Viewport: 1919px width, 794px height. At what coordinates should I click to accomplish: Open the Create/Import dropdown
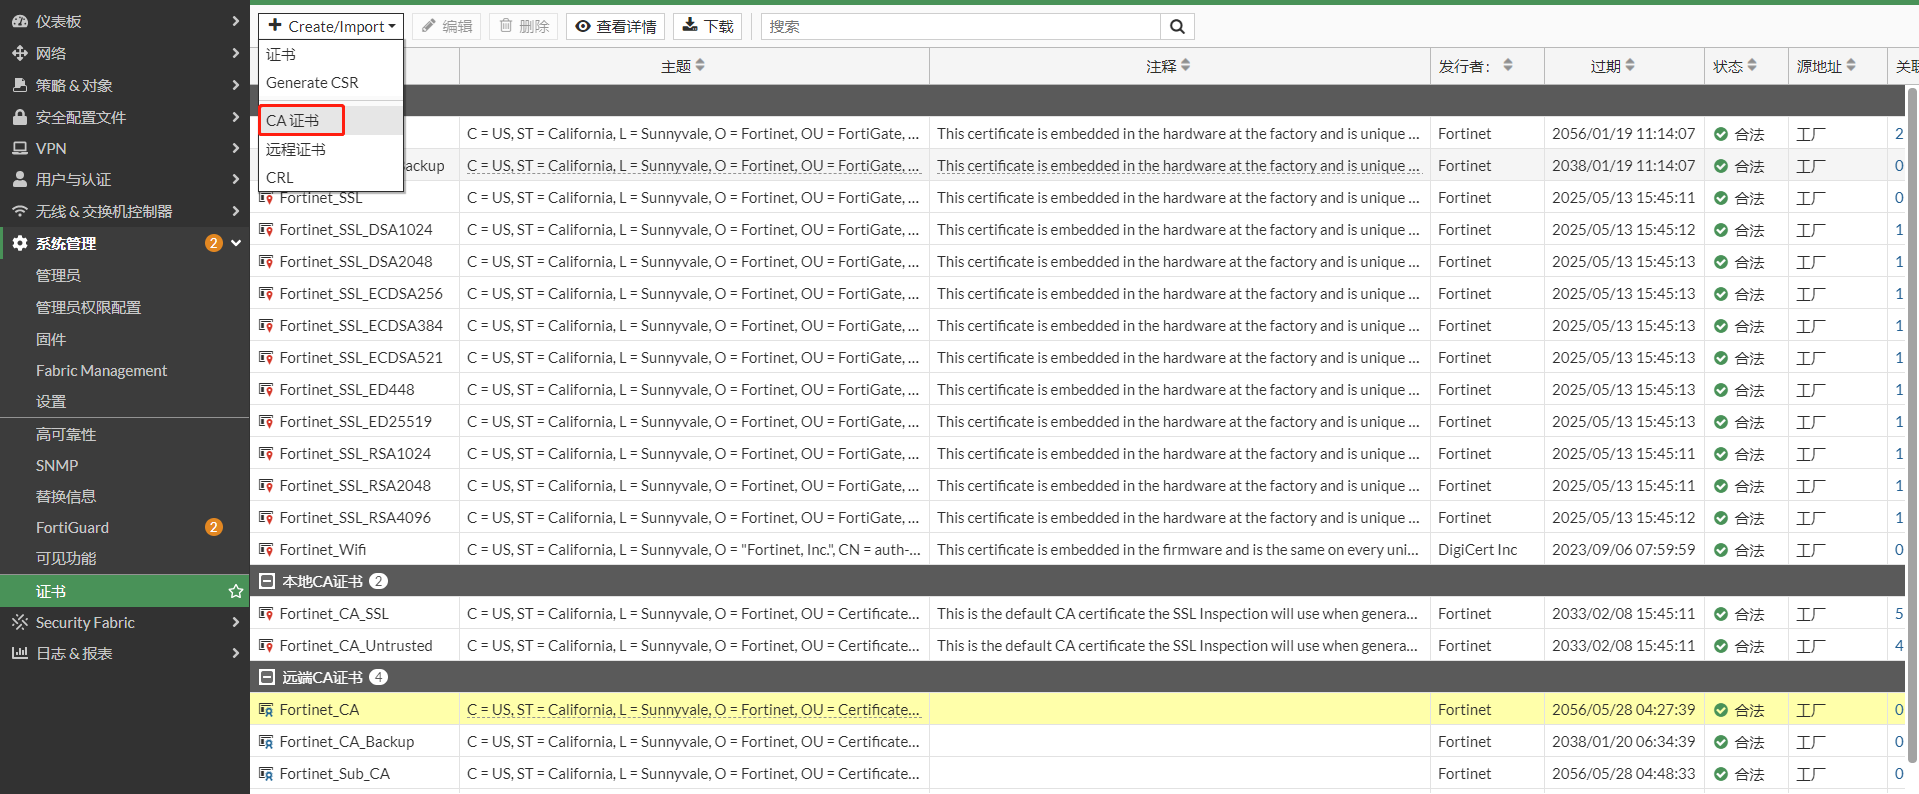(331, 27)
